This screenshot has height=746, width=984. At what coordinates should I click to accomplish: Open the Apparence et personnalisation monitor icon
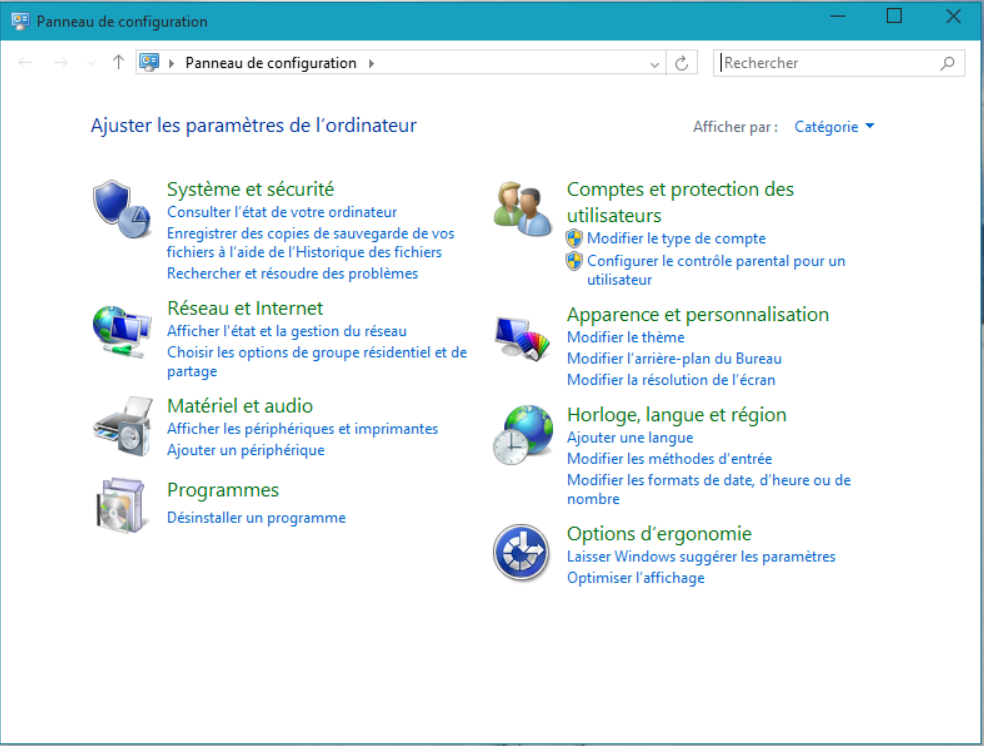click(x=522, y=338)
